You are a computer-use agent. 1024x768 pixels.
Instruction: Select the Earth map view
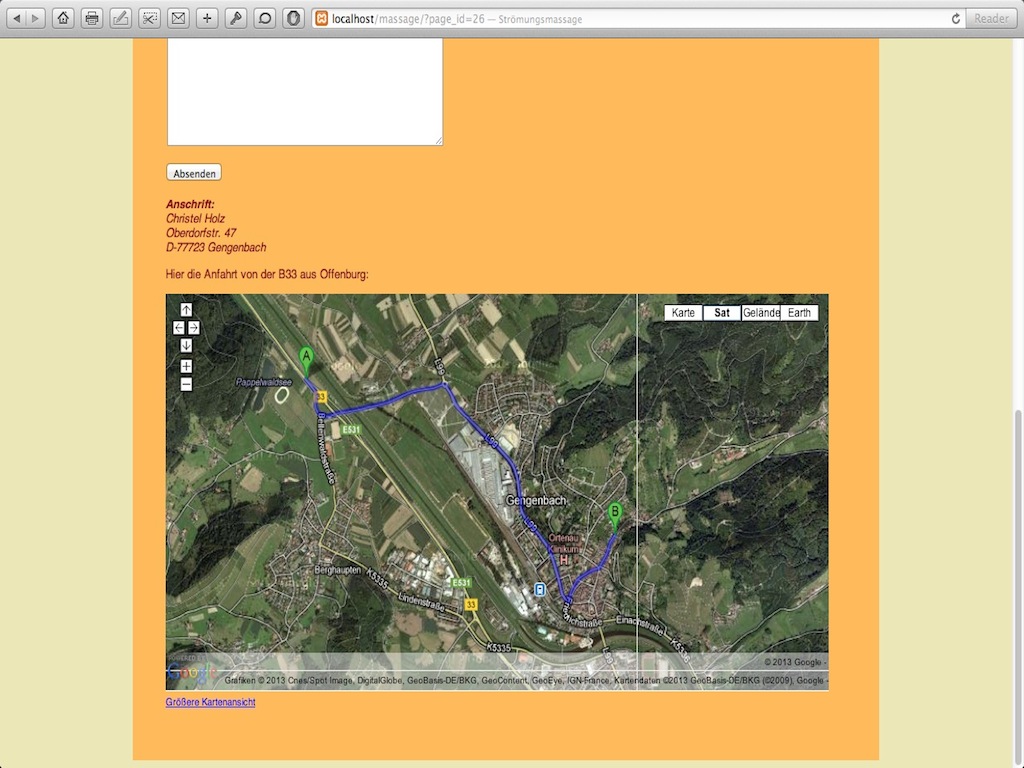coord(799,313)
